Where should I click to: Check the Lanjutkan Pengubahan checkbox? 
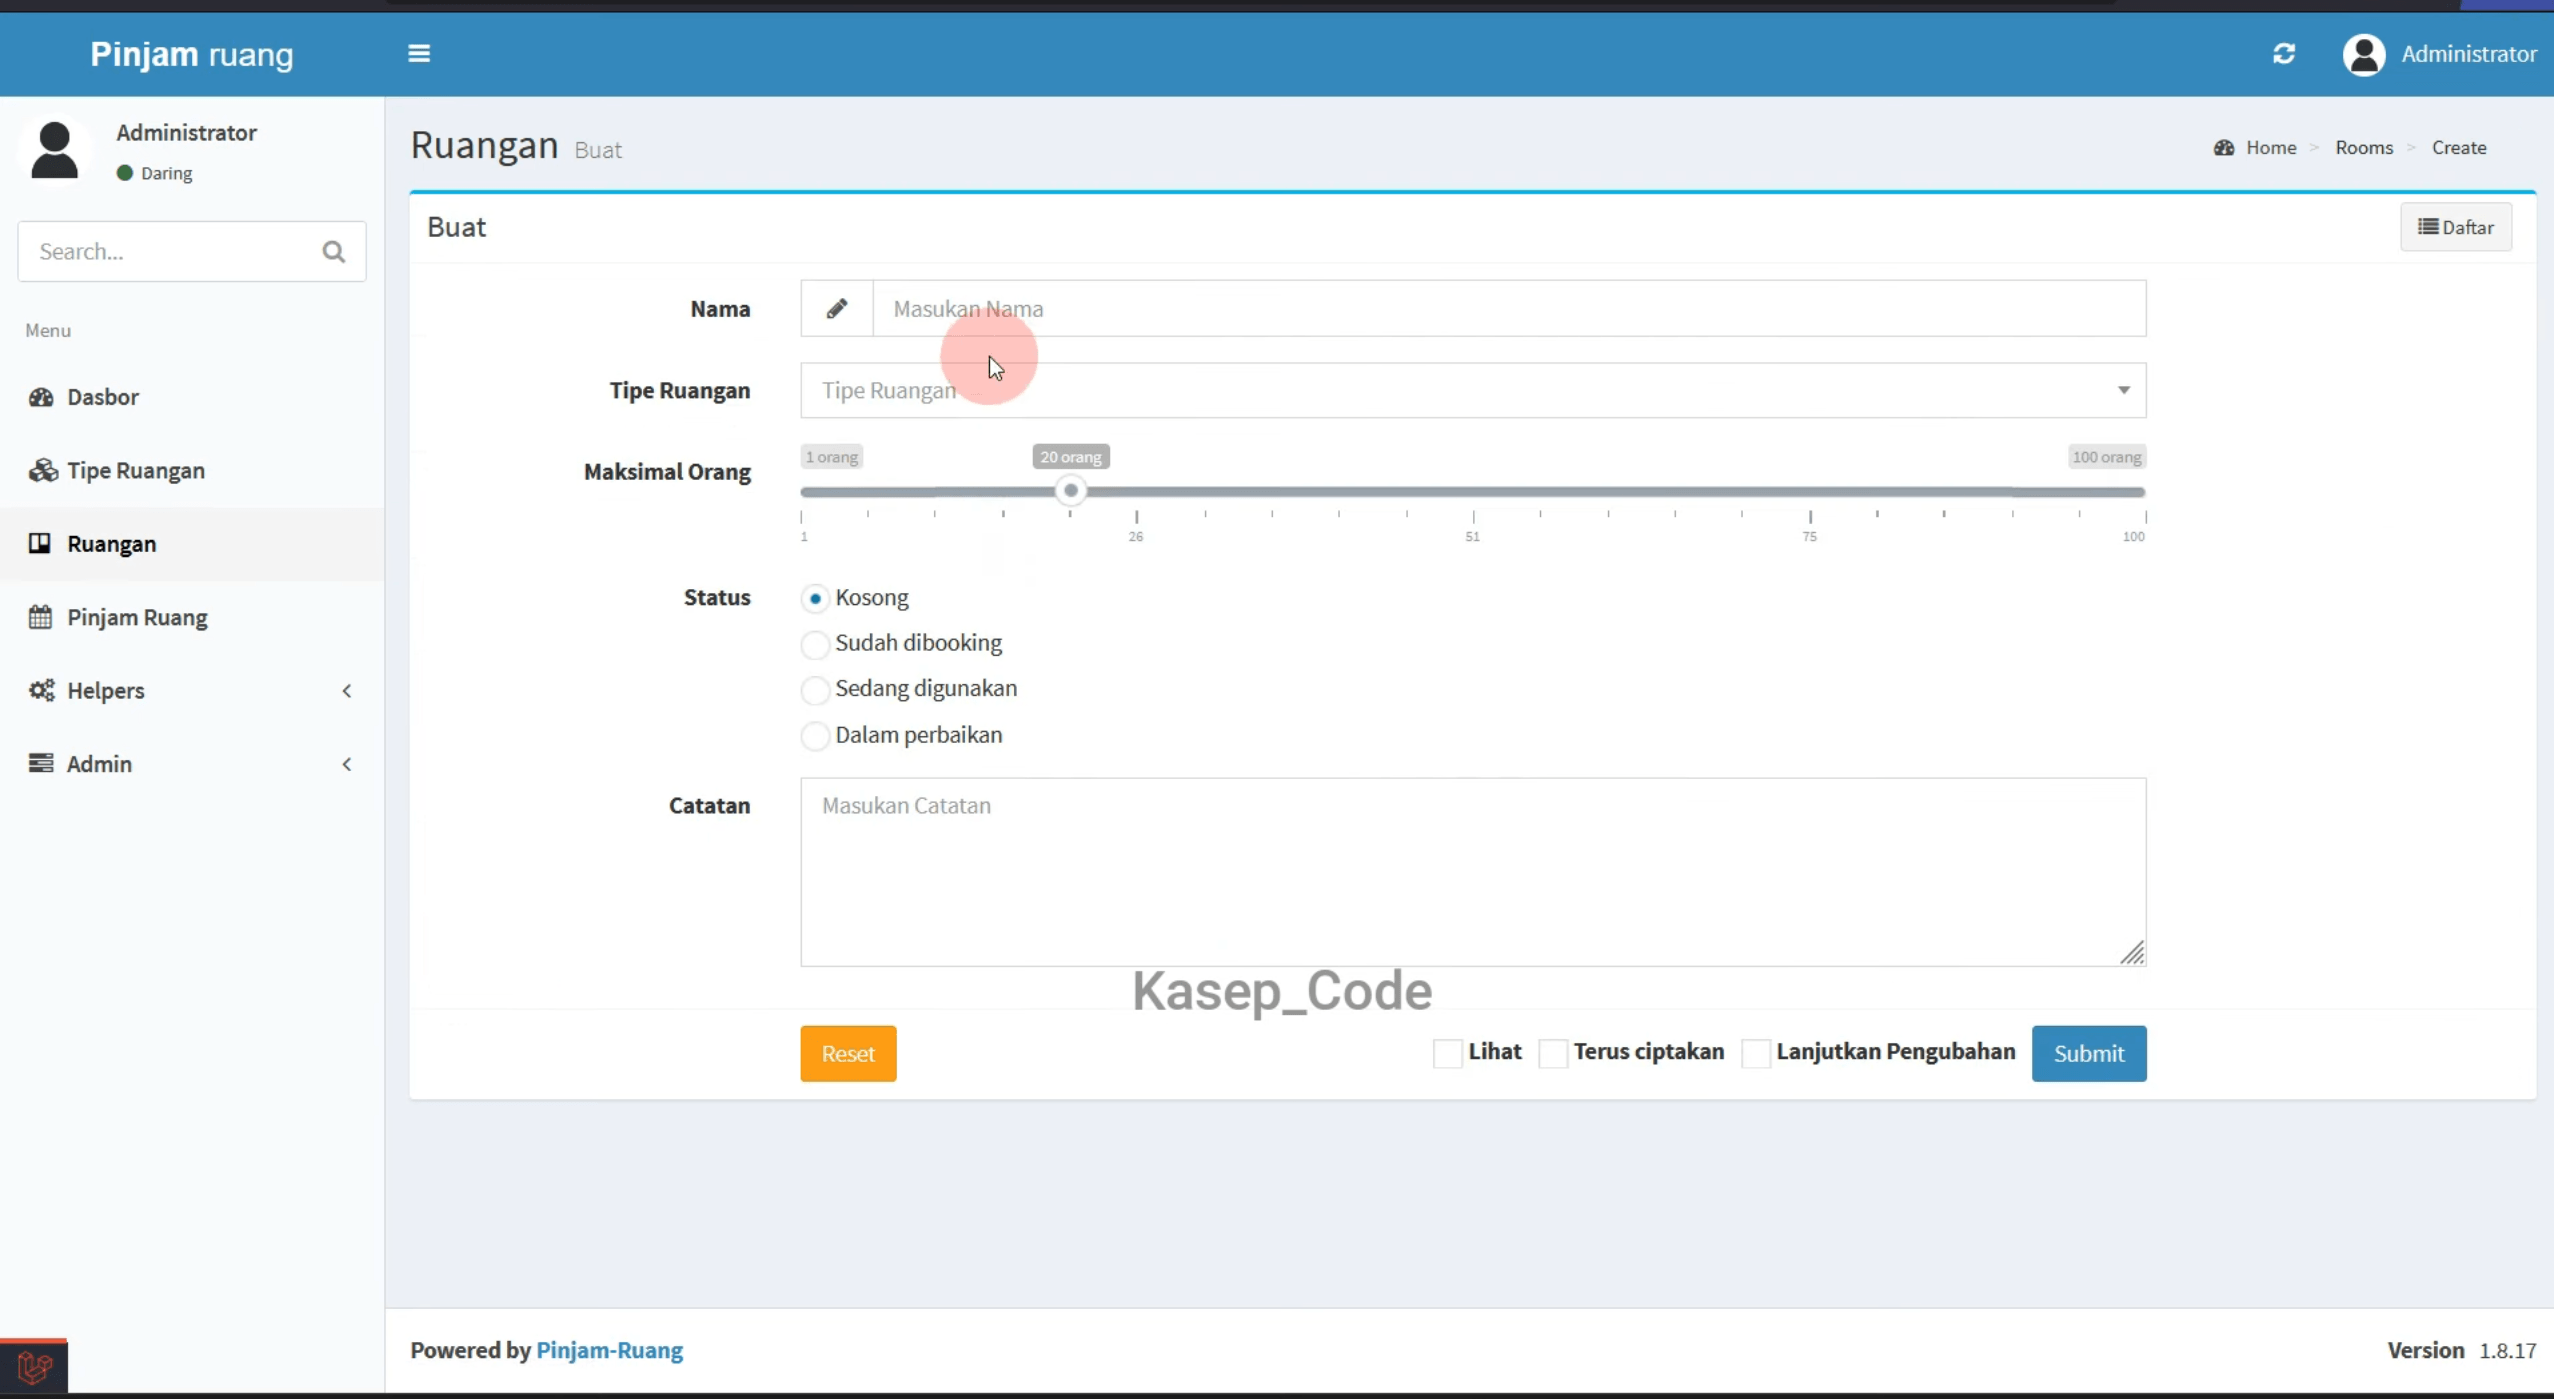(x=1756, y=1053)
